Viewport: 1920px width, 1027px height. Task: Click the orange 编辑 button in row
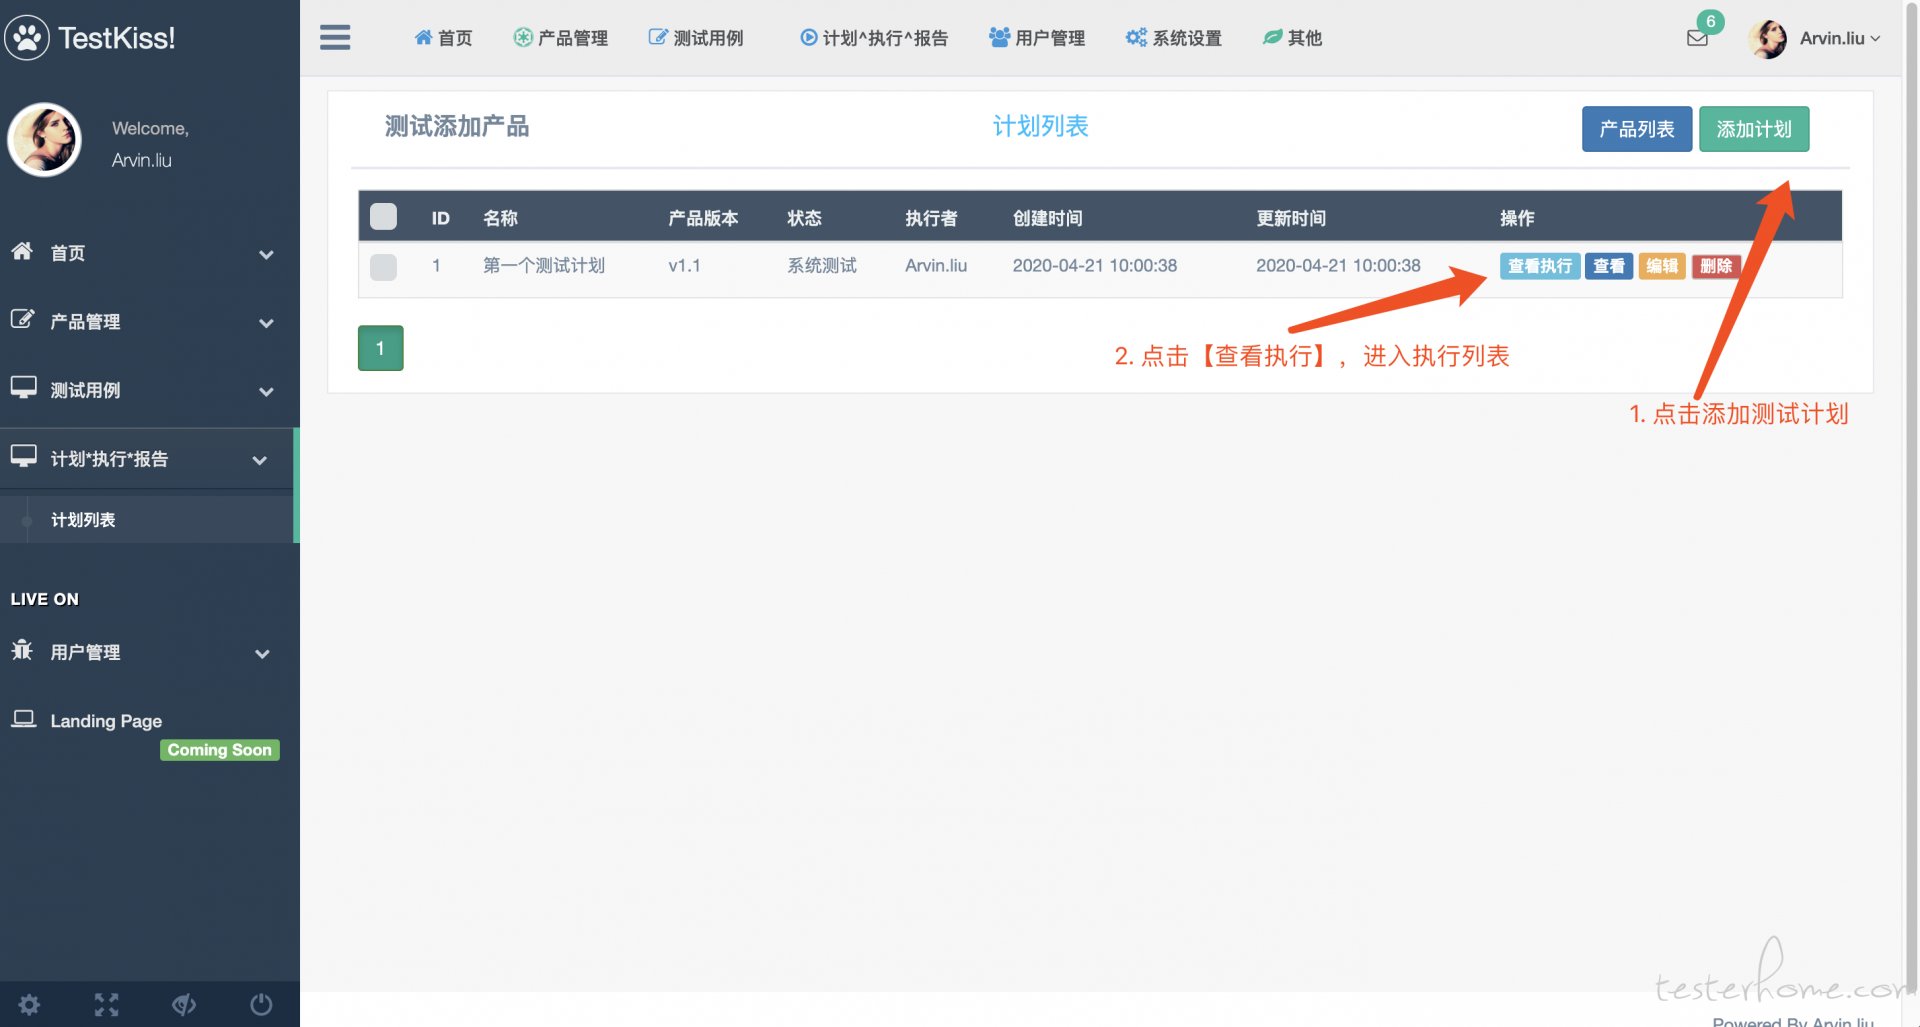tap(1662, 266)
